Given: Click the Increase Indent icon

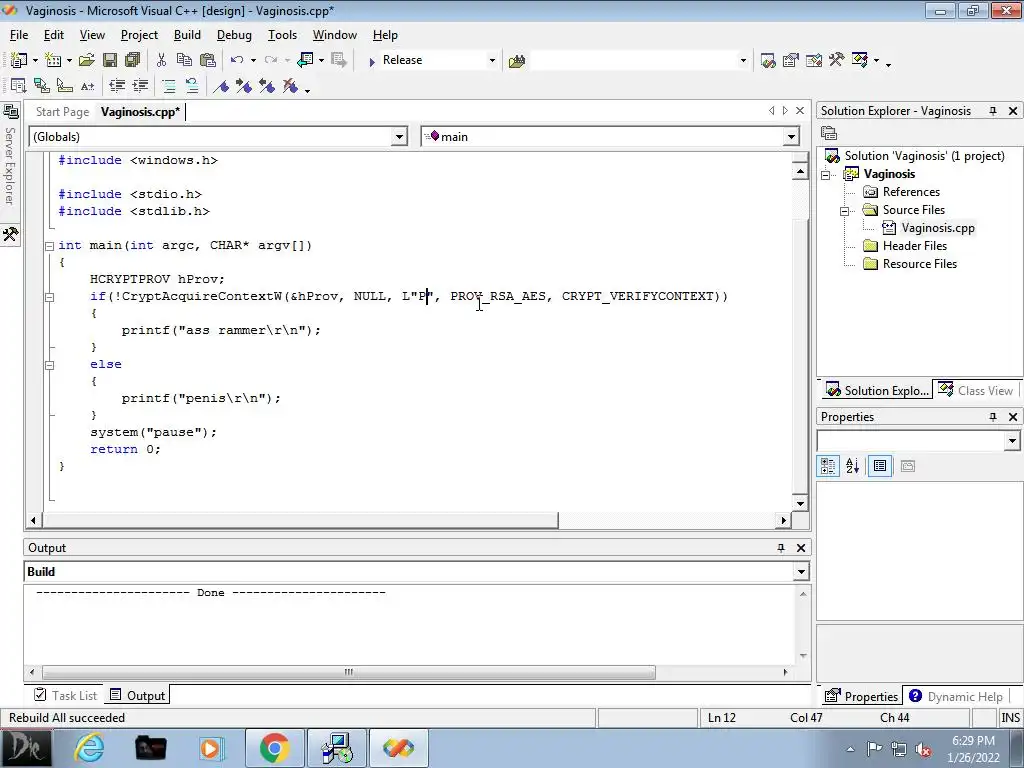Looking at the screenshot, I should (140, 86).
